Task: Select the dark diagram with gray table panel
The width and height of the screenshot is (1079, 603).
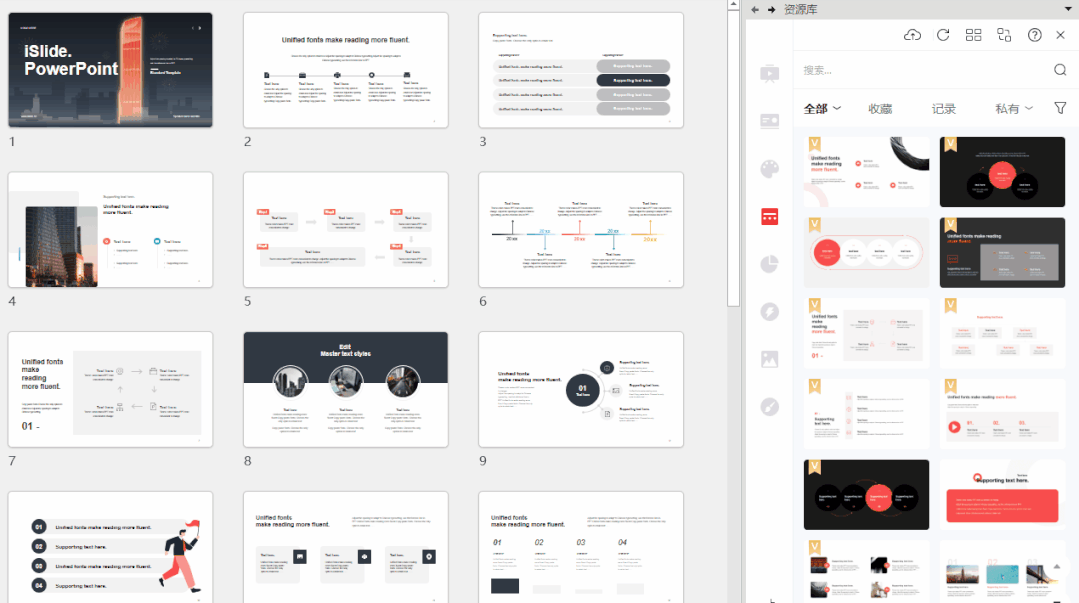Action: (1002, 253)
